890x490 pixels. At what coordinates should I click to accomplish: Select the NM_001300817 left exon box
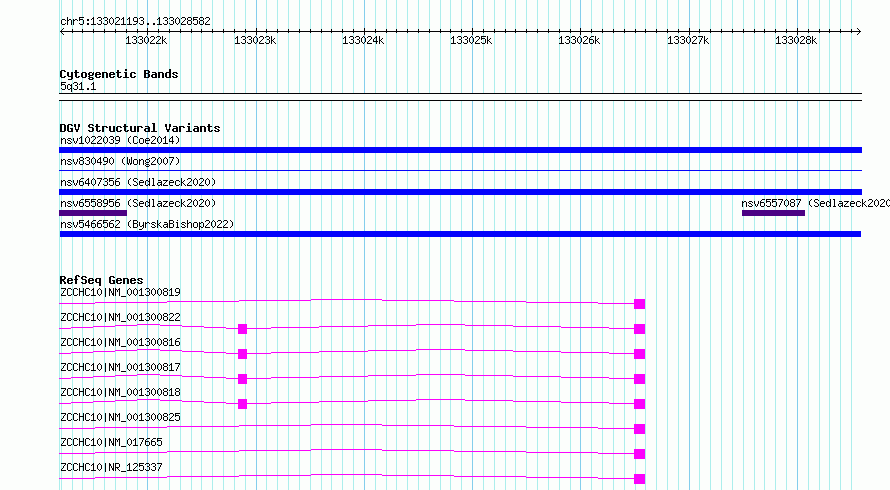(x=242, y=379)
